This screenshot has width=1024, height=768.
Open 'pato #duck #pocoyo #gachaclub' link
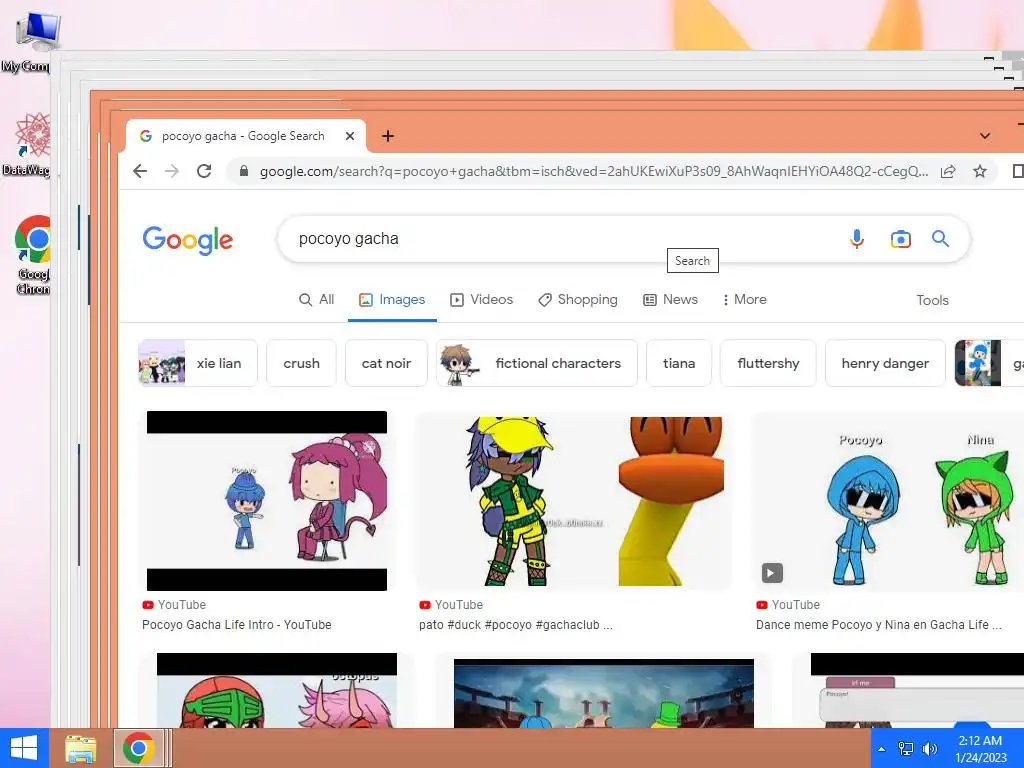(x=516, y=625)
